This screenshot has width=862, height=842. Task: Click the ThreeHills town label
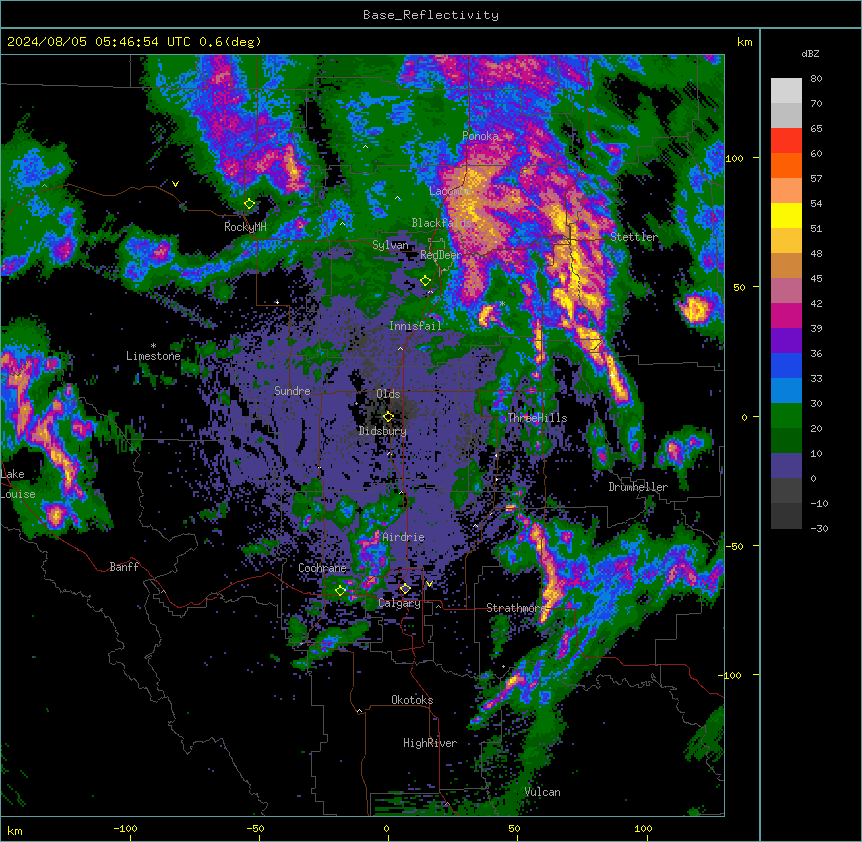pos(537,418)
